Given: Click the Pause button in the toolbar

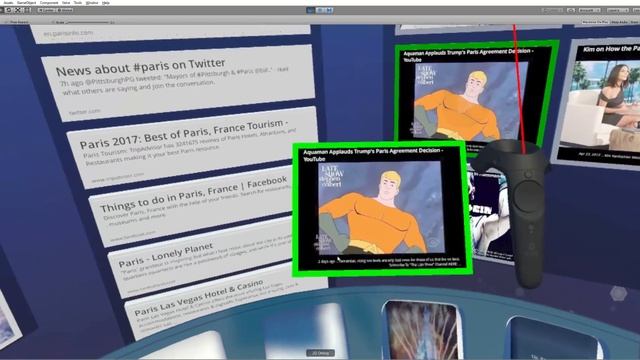Looking at the screenshot, I should click(x=320, y=10).
